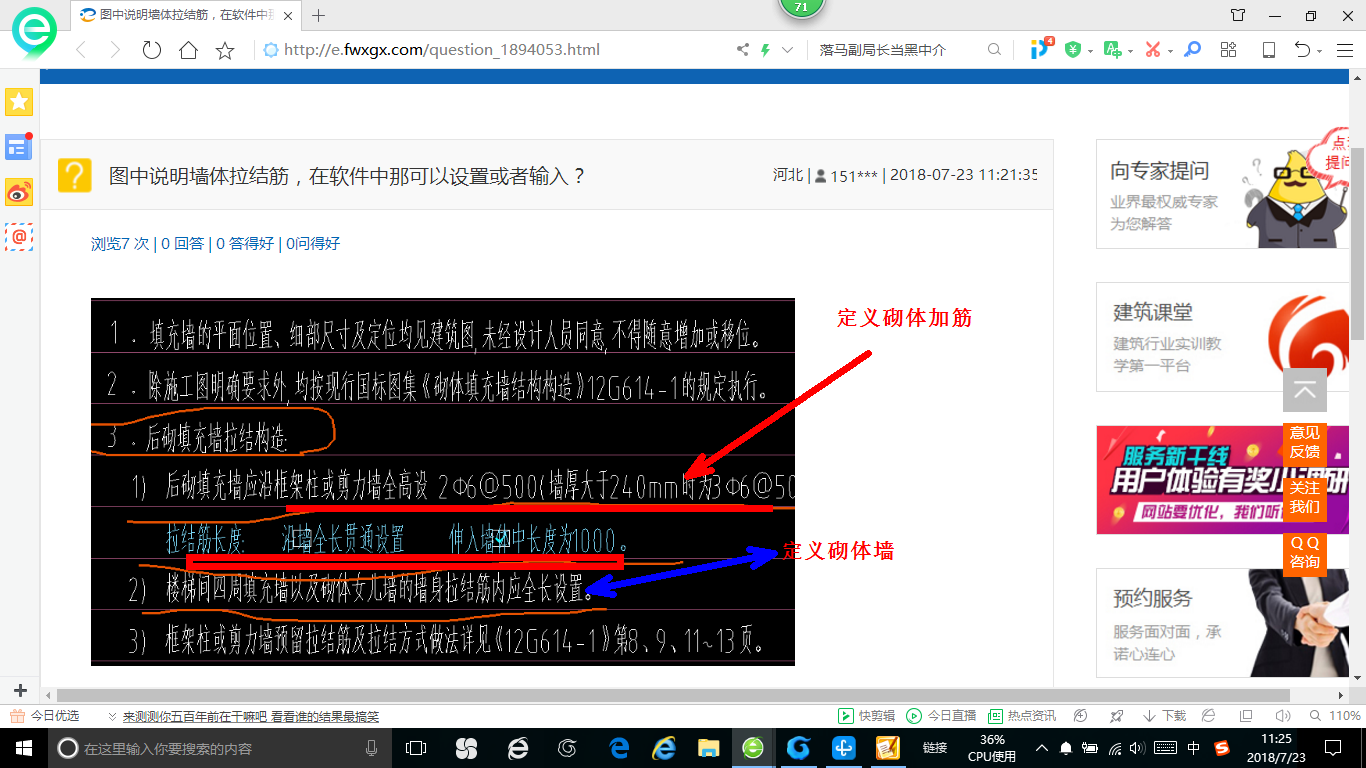The height and width of the screenshot is (768, 1366).
Task: Click the back-to-top arrow button
Action: tap(1304, 390)
